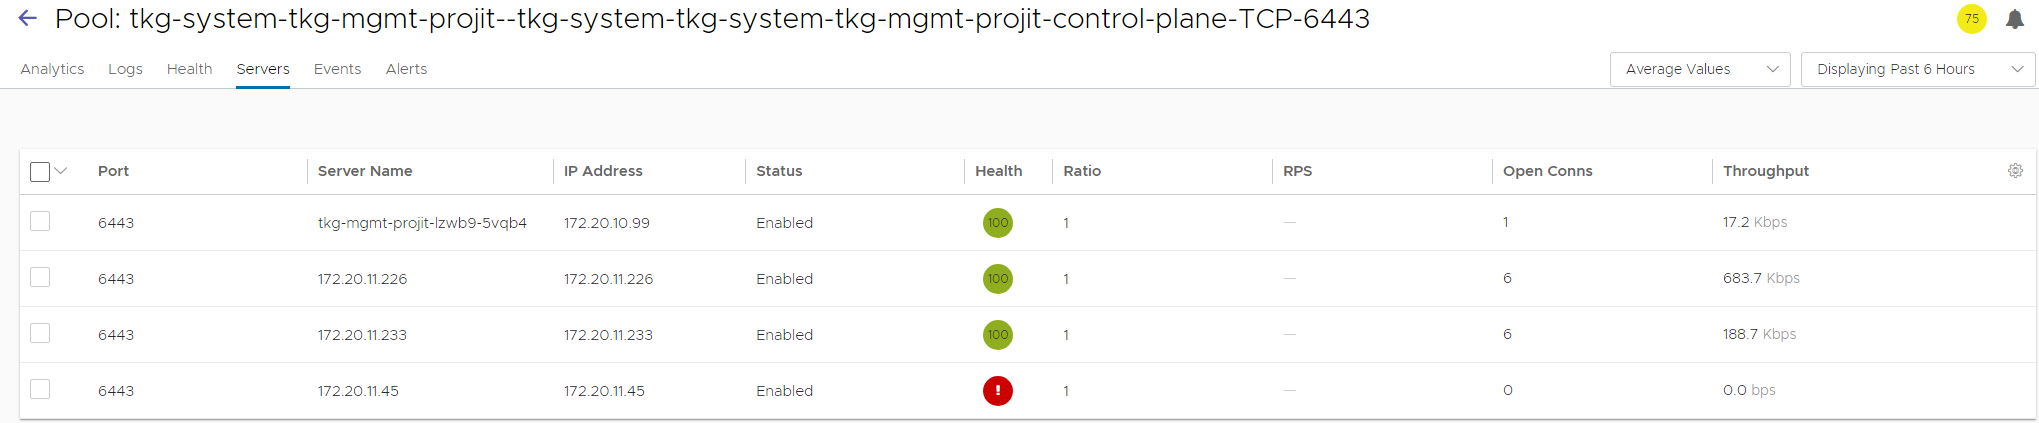Click health score 100 for tkg-mgmt-projit-lzwb9-5vqb4
The width and height of the screenshot is (2039, 423).
click(997, 223)
